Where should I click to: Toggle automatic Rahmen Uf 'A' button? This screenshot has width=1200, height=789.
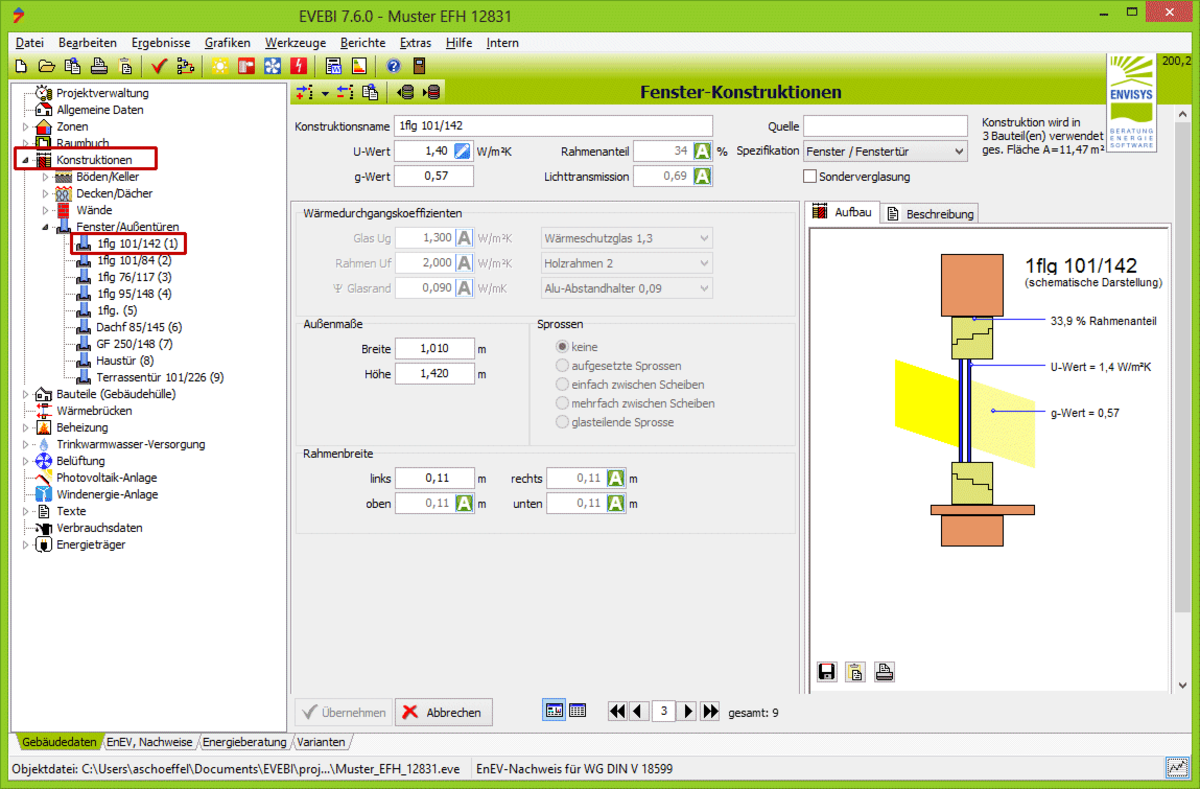tap(464, 263)
